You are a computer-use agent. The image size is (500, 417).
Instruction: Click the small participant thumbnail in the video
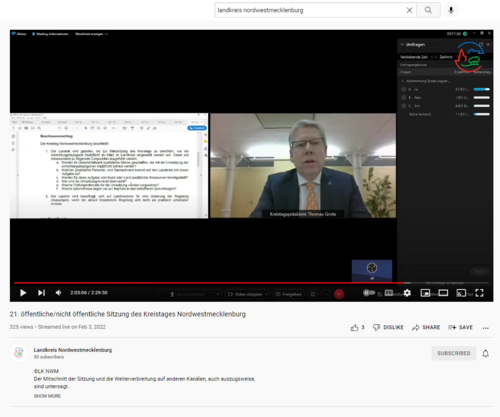(x=372, y=270)
